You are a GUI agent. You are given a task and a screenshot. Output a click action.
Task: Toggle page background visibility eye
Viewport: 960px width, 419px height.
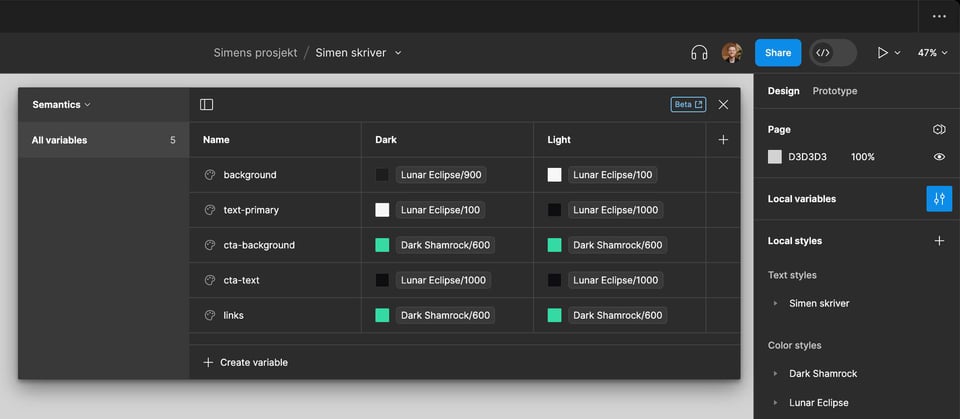[938, 157]
